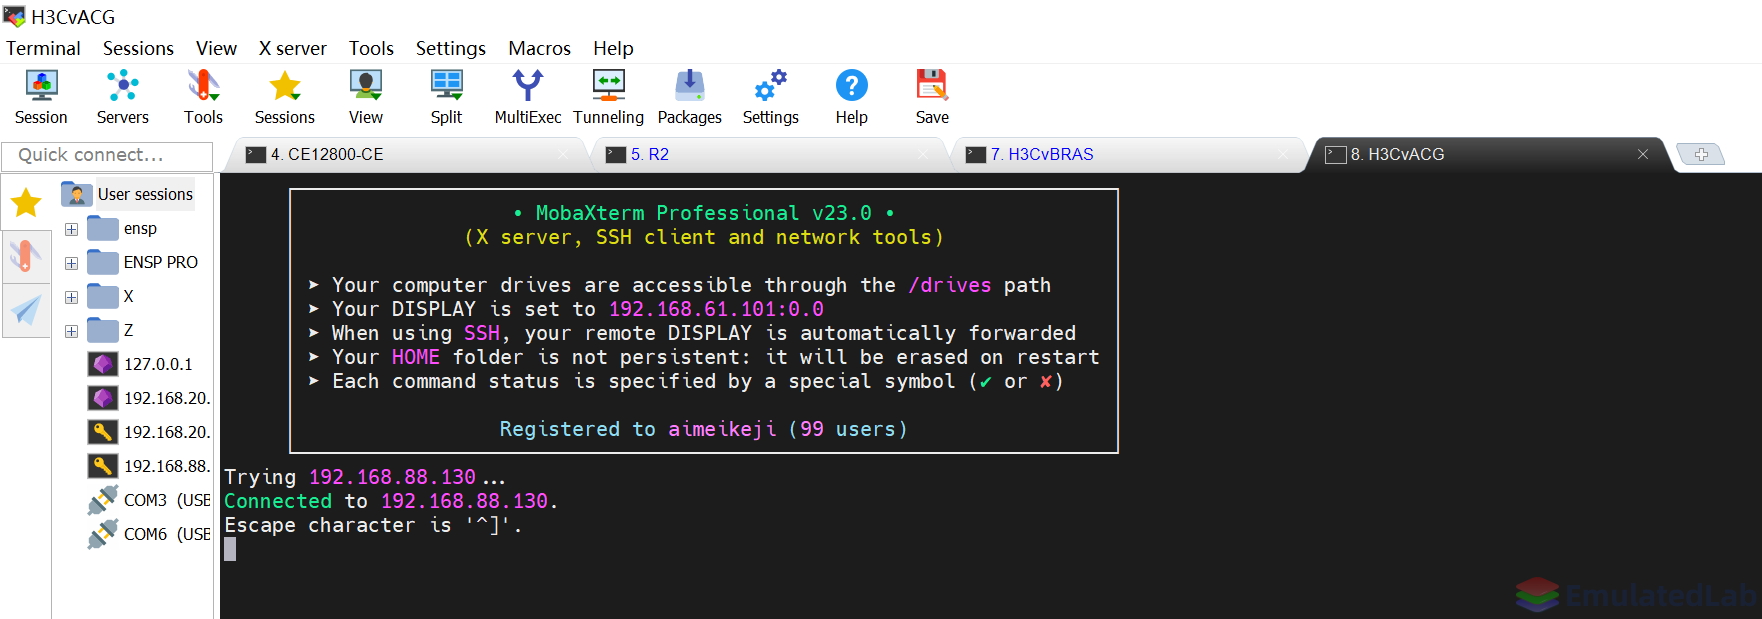Close the 7. H3CvBRAS tab
The image size is (1762, 619).
[x=1283, y=154]
